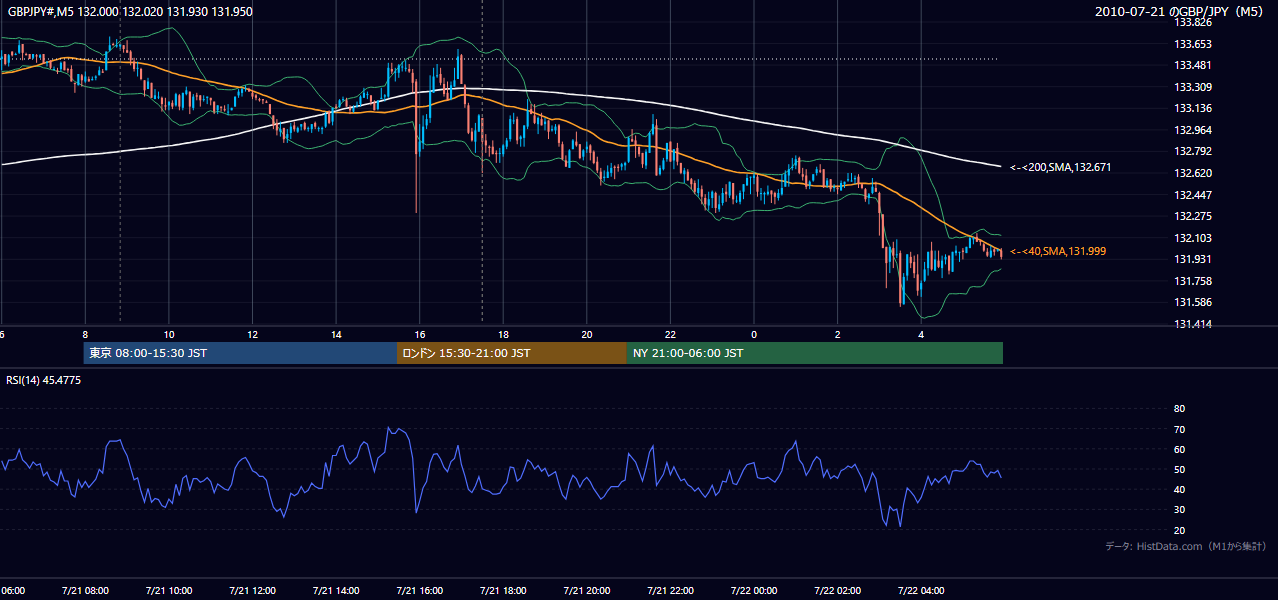The height and width of the screenshot is (600, 1278).
Task: Click the NY 21:00-06:00 JST session bar
Action: click(x=815, y=353)
